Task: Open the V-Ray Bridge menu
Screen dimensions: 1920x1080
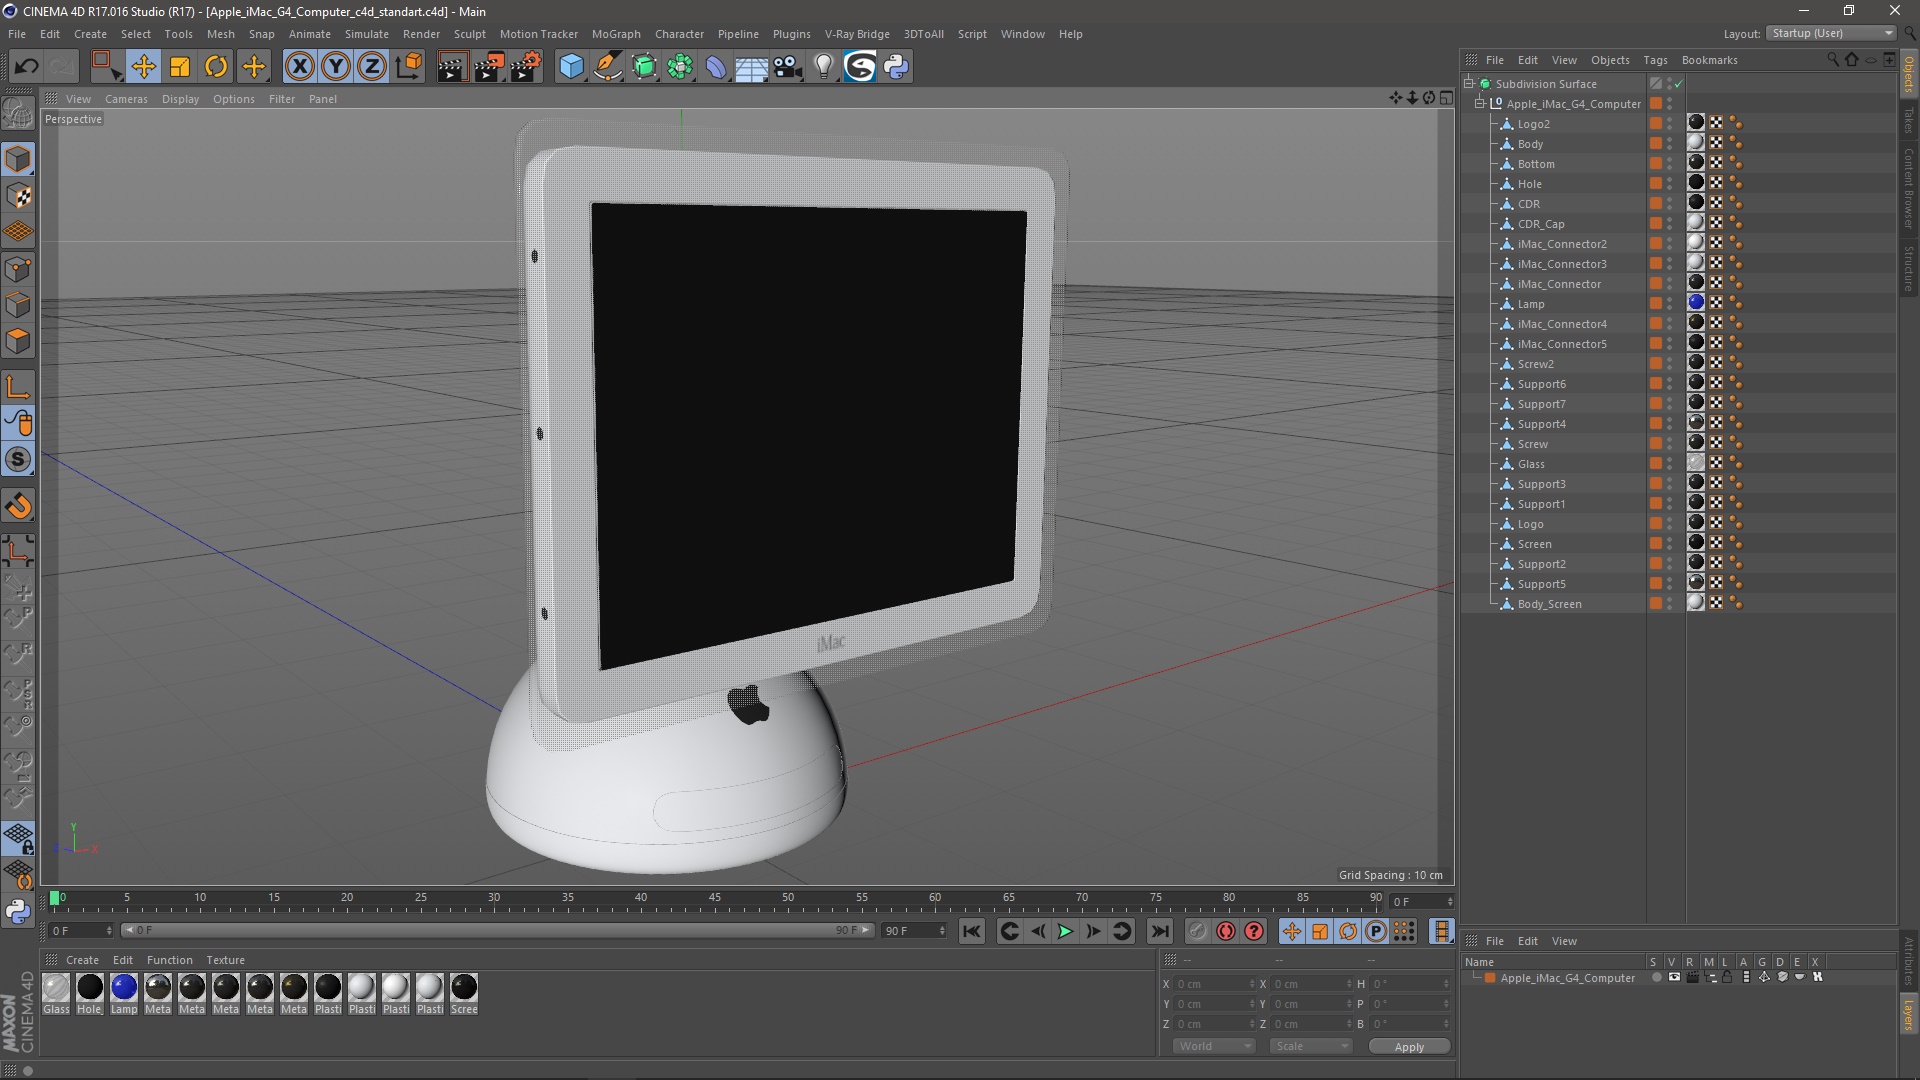Action: pos(857,34)
